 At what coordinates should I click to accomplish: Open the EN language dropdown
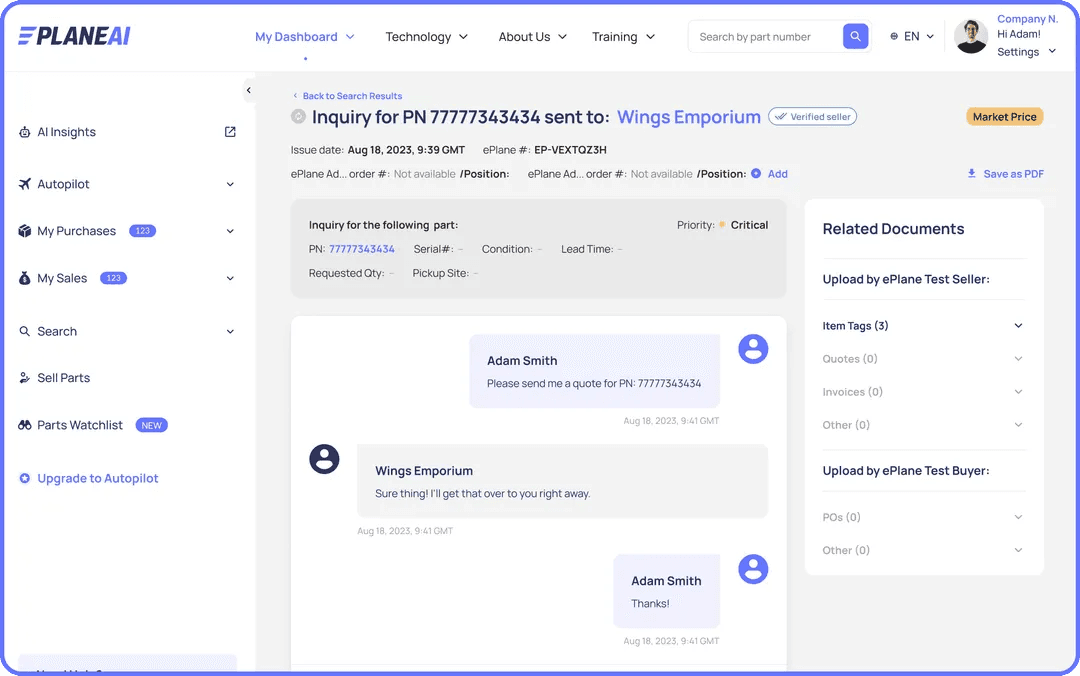click(x=912, y=37)
